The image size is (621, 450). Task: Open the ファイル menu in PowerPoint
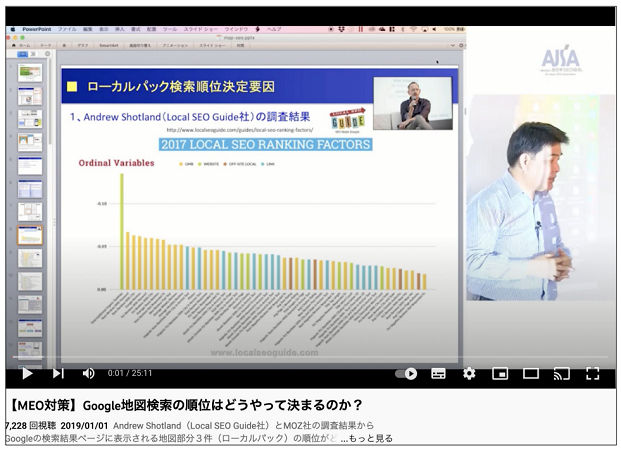click(x=67, y=29)
